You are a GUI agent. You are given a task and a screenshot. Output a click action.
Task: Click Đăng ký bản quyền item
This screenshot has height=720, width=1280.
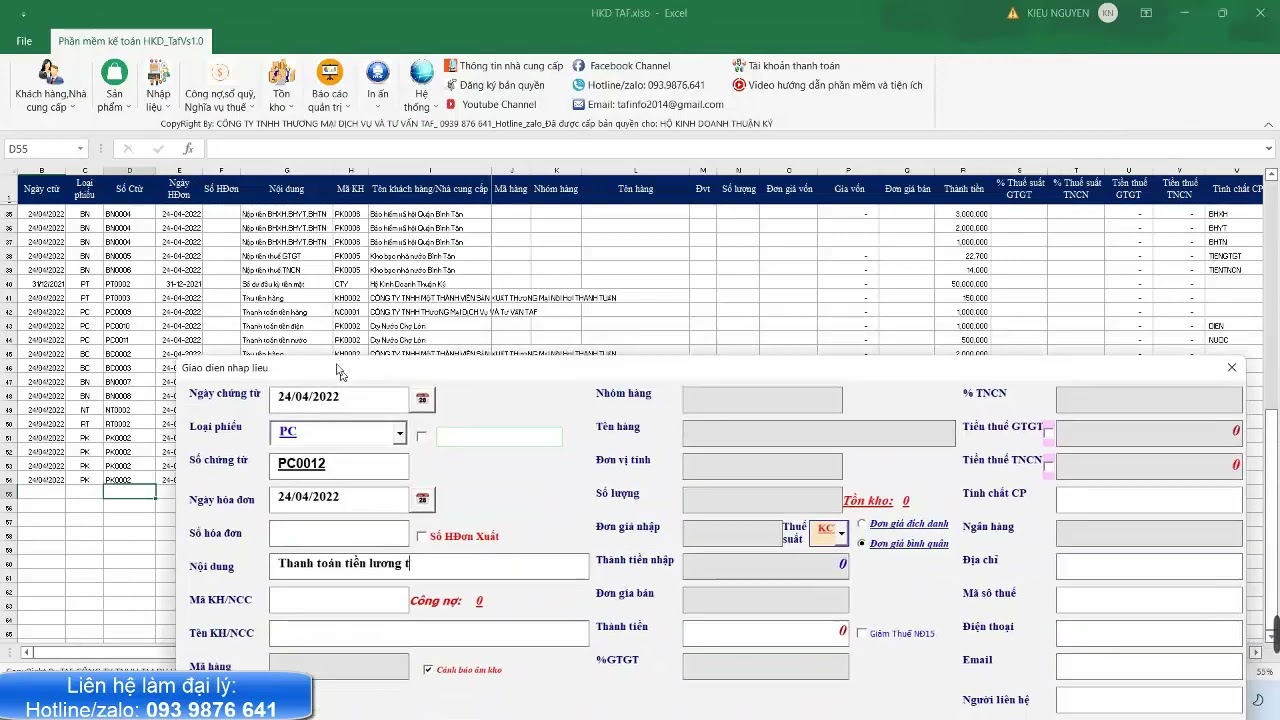click(x=495, y=85)
